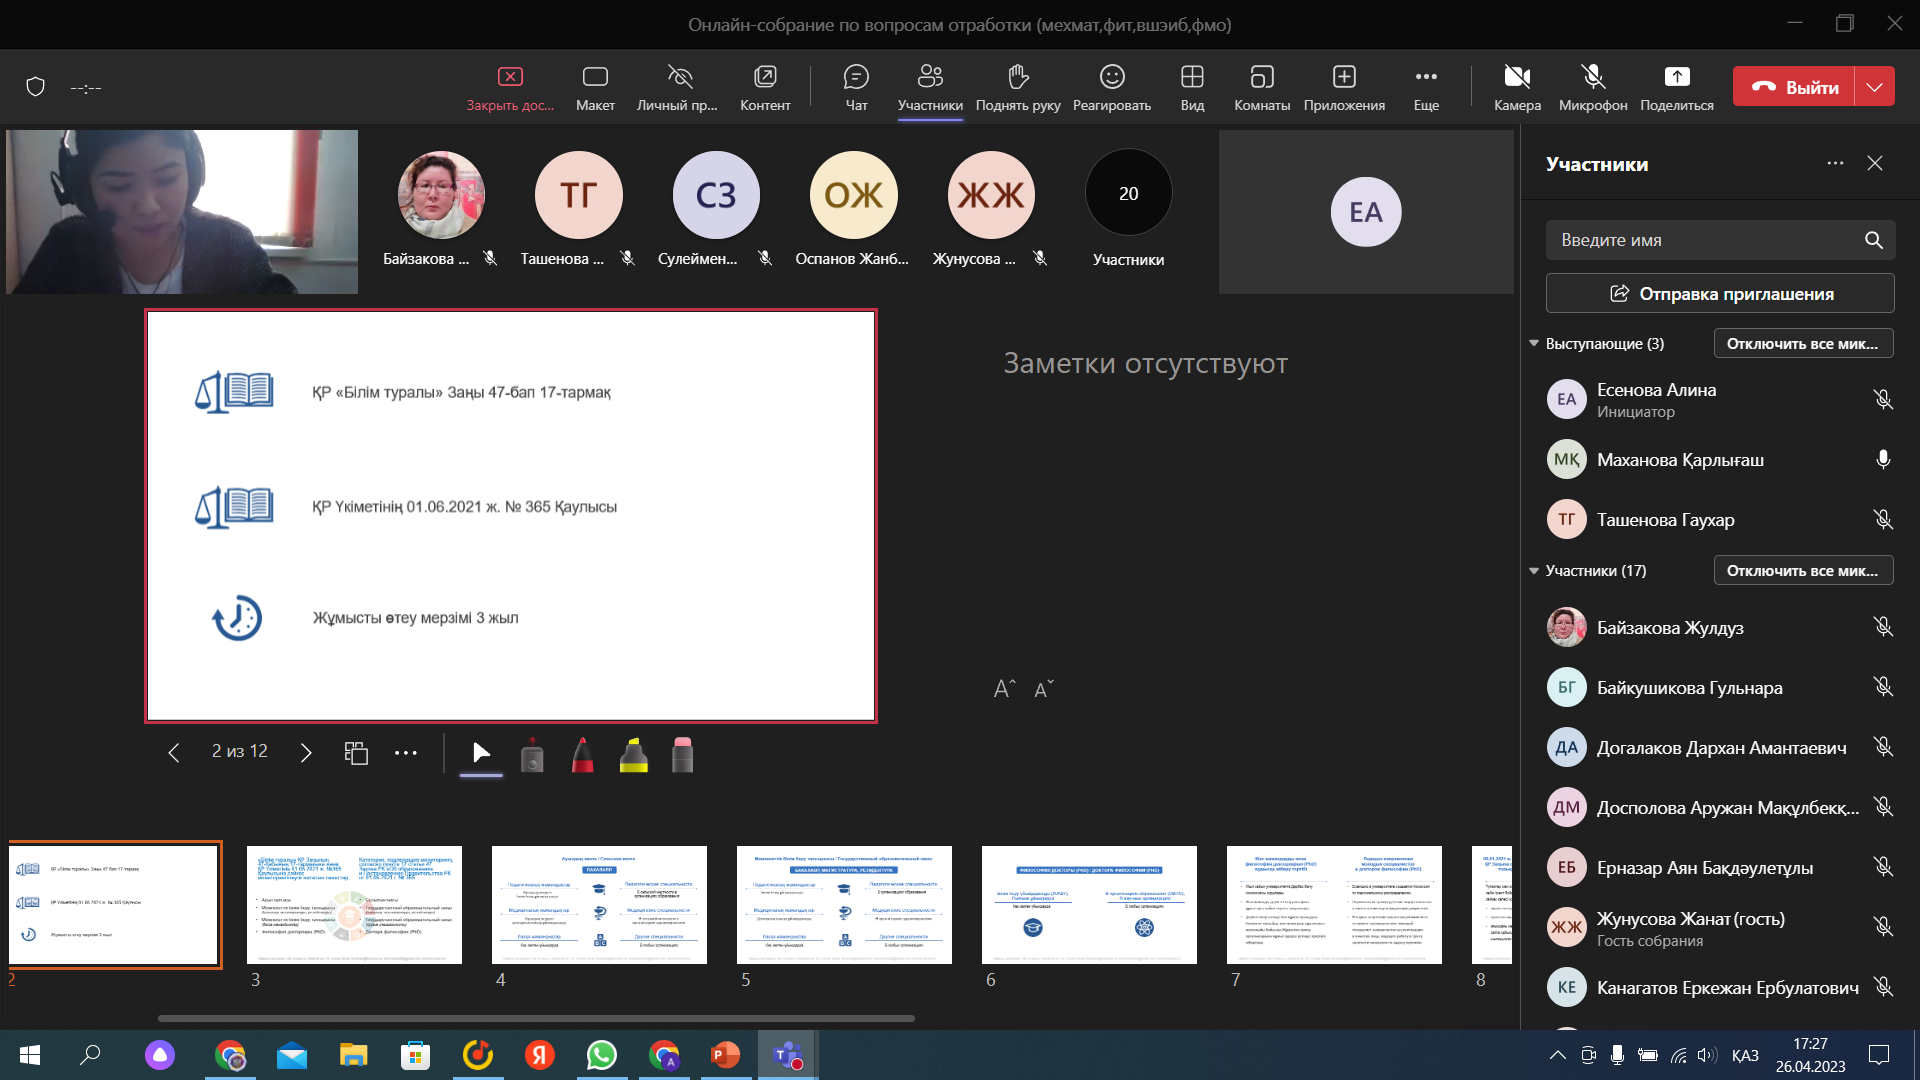Image resolution: width=1920 pixels, height=1080 pixels.
Task: Open the slide grid view icon
Action: coord(356,753)
